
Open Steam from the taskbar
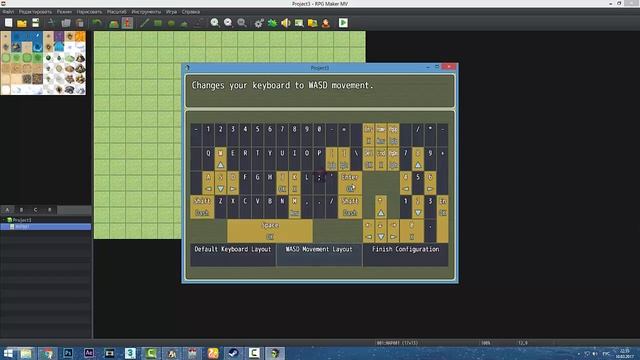tap(233, 353)
